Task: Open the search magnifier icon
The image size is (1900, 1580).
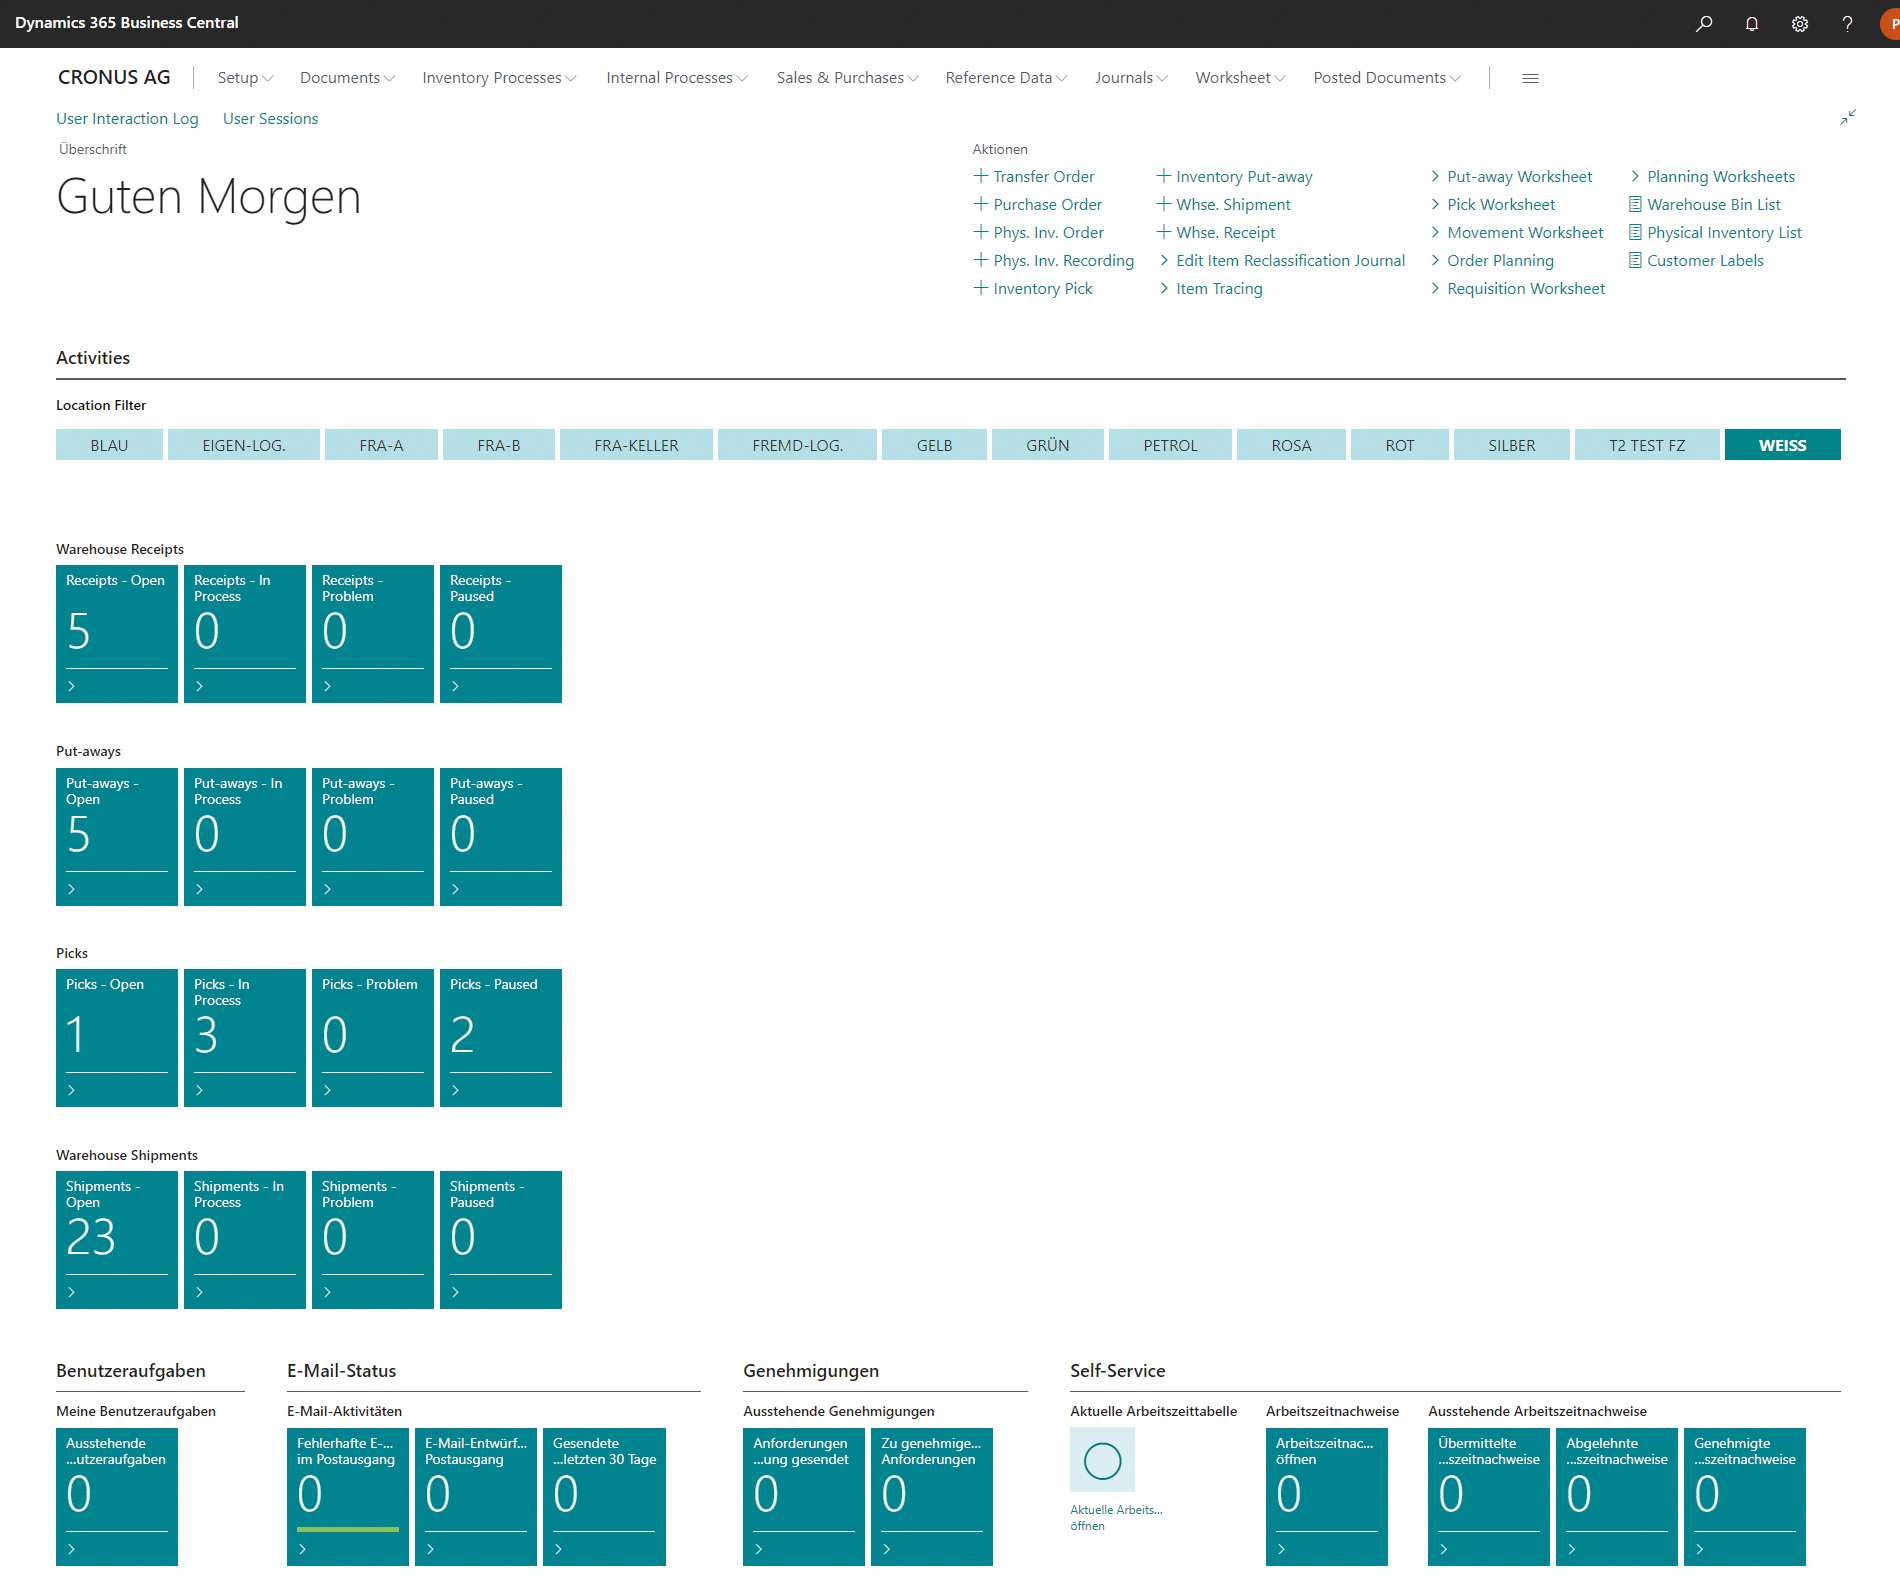Action: click(1704, 23)
